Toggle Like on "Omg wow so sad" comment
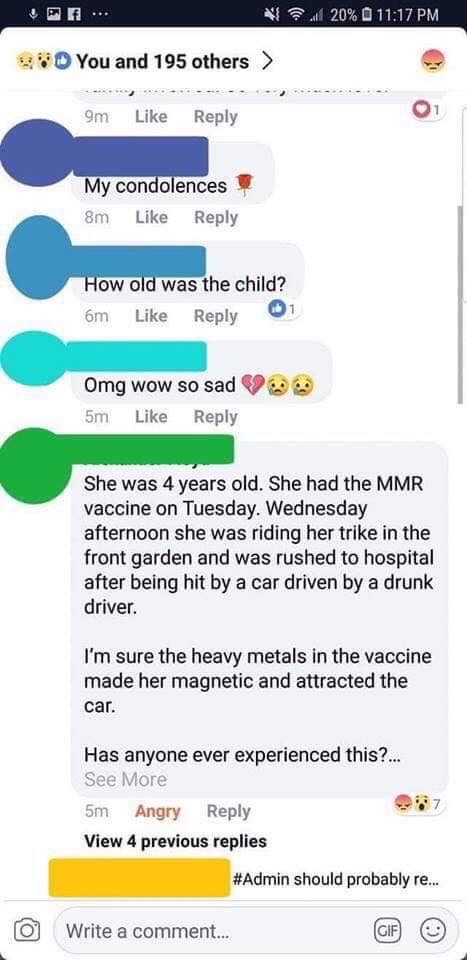Screen dimensions: 467x960 tap(151, 416)
